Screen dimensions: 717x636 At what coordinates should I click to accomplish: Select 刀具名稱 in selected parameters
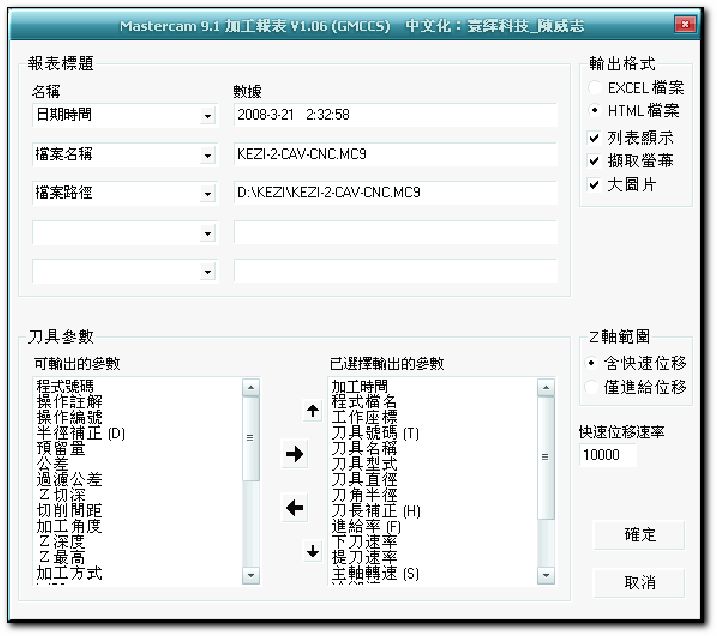coord(364,449)
